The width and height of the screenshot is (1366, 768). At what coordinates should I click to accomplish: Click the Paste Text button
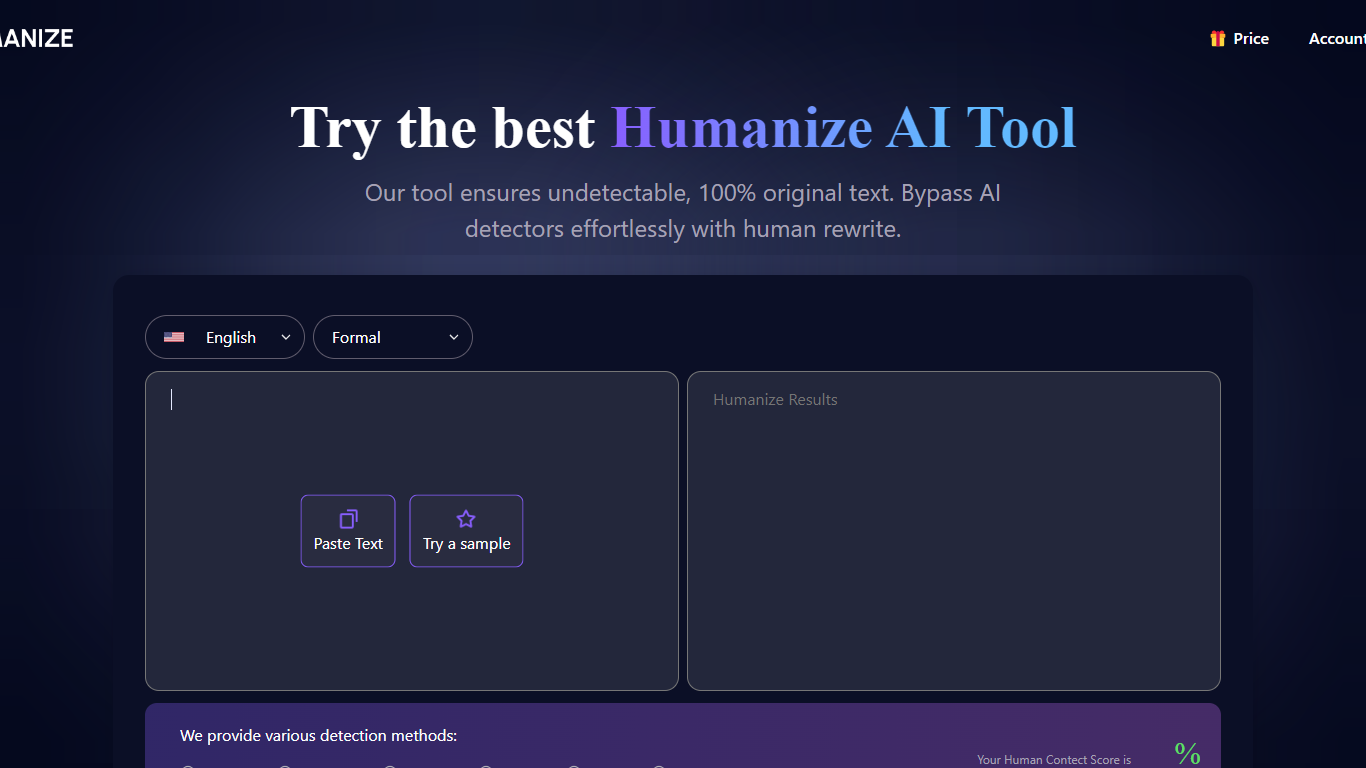[x=347, y=531]
